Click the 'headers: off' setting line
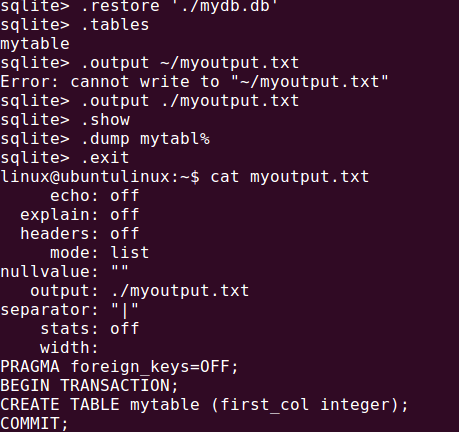This screenshot has width=459, height=432. pyautogui.click(x=80, y=234)
